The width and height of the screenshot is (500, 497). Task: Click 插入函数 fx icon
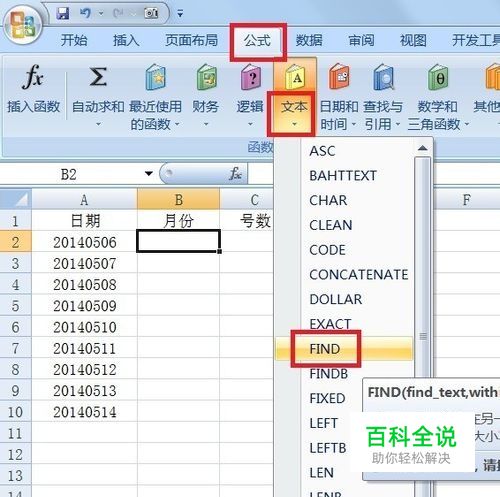coord(33,77)
